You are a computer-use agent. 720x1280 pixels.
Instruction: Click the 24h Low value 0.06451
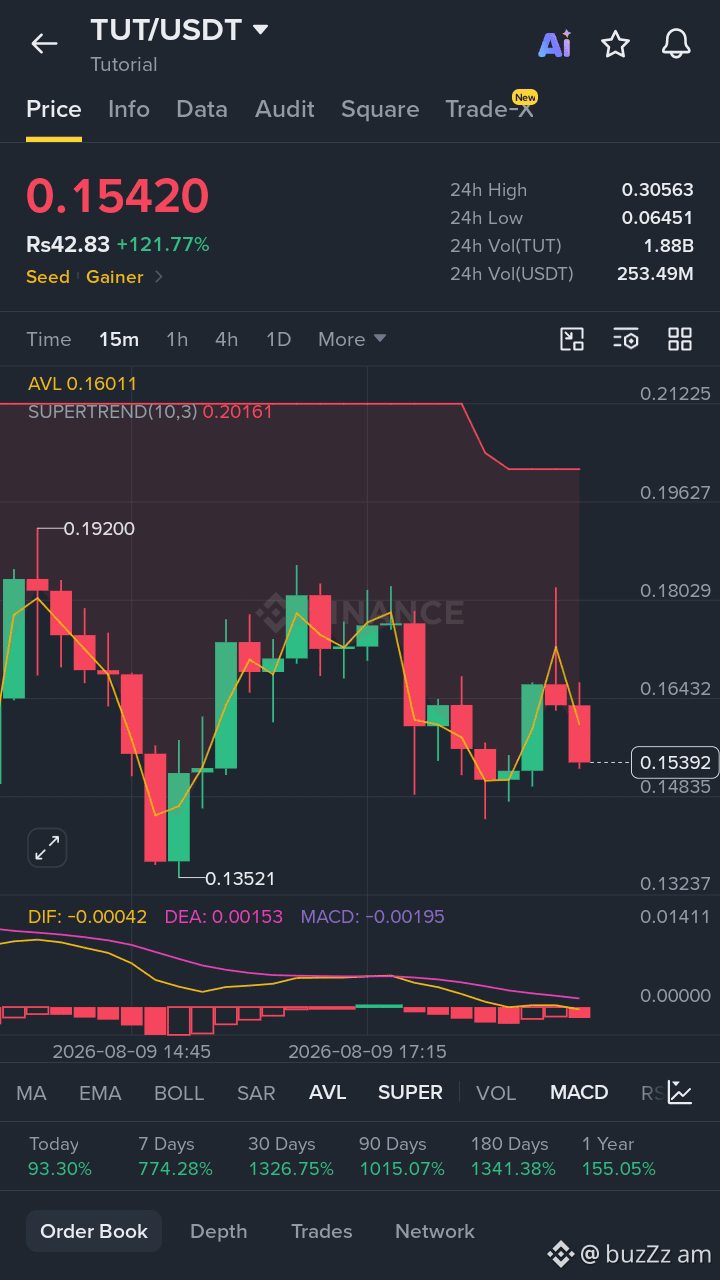(x=657, y=218)
